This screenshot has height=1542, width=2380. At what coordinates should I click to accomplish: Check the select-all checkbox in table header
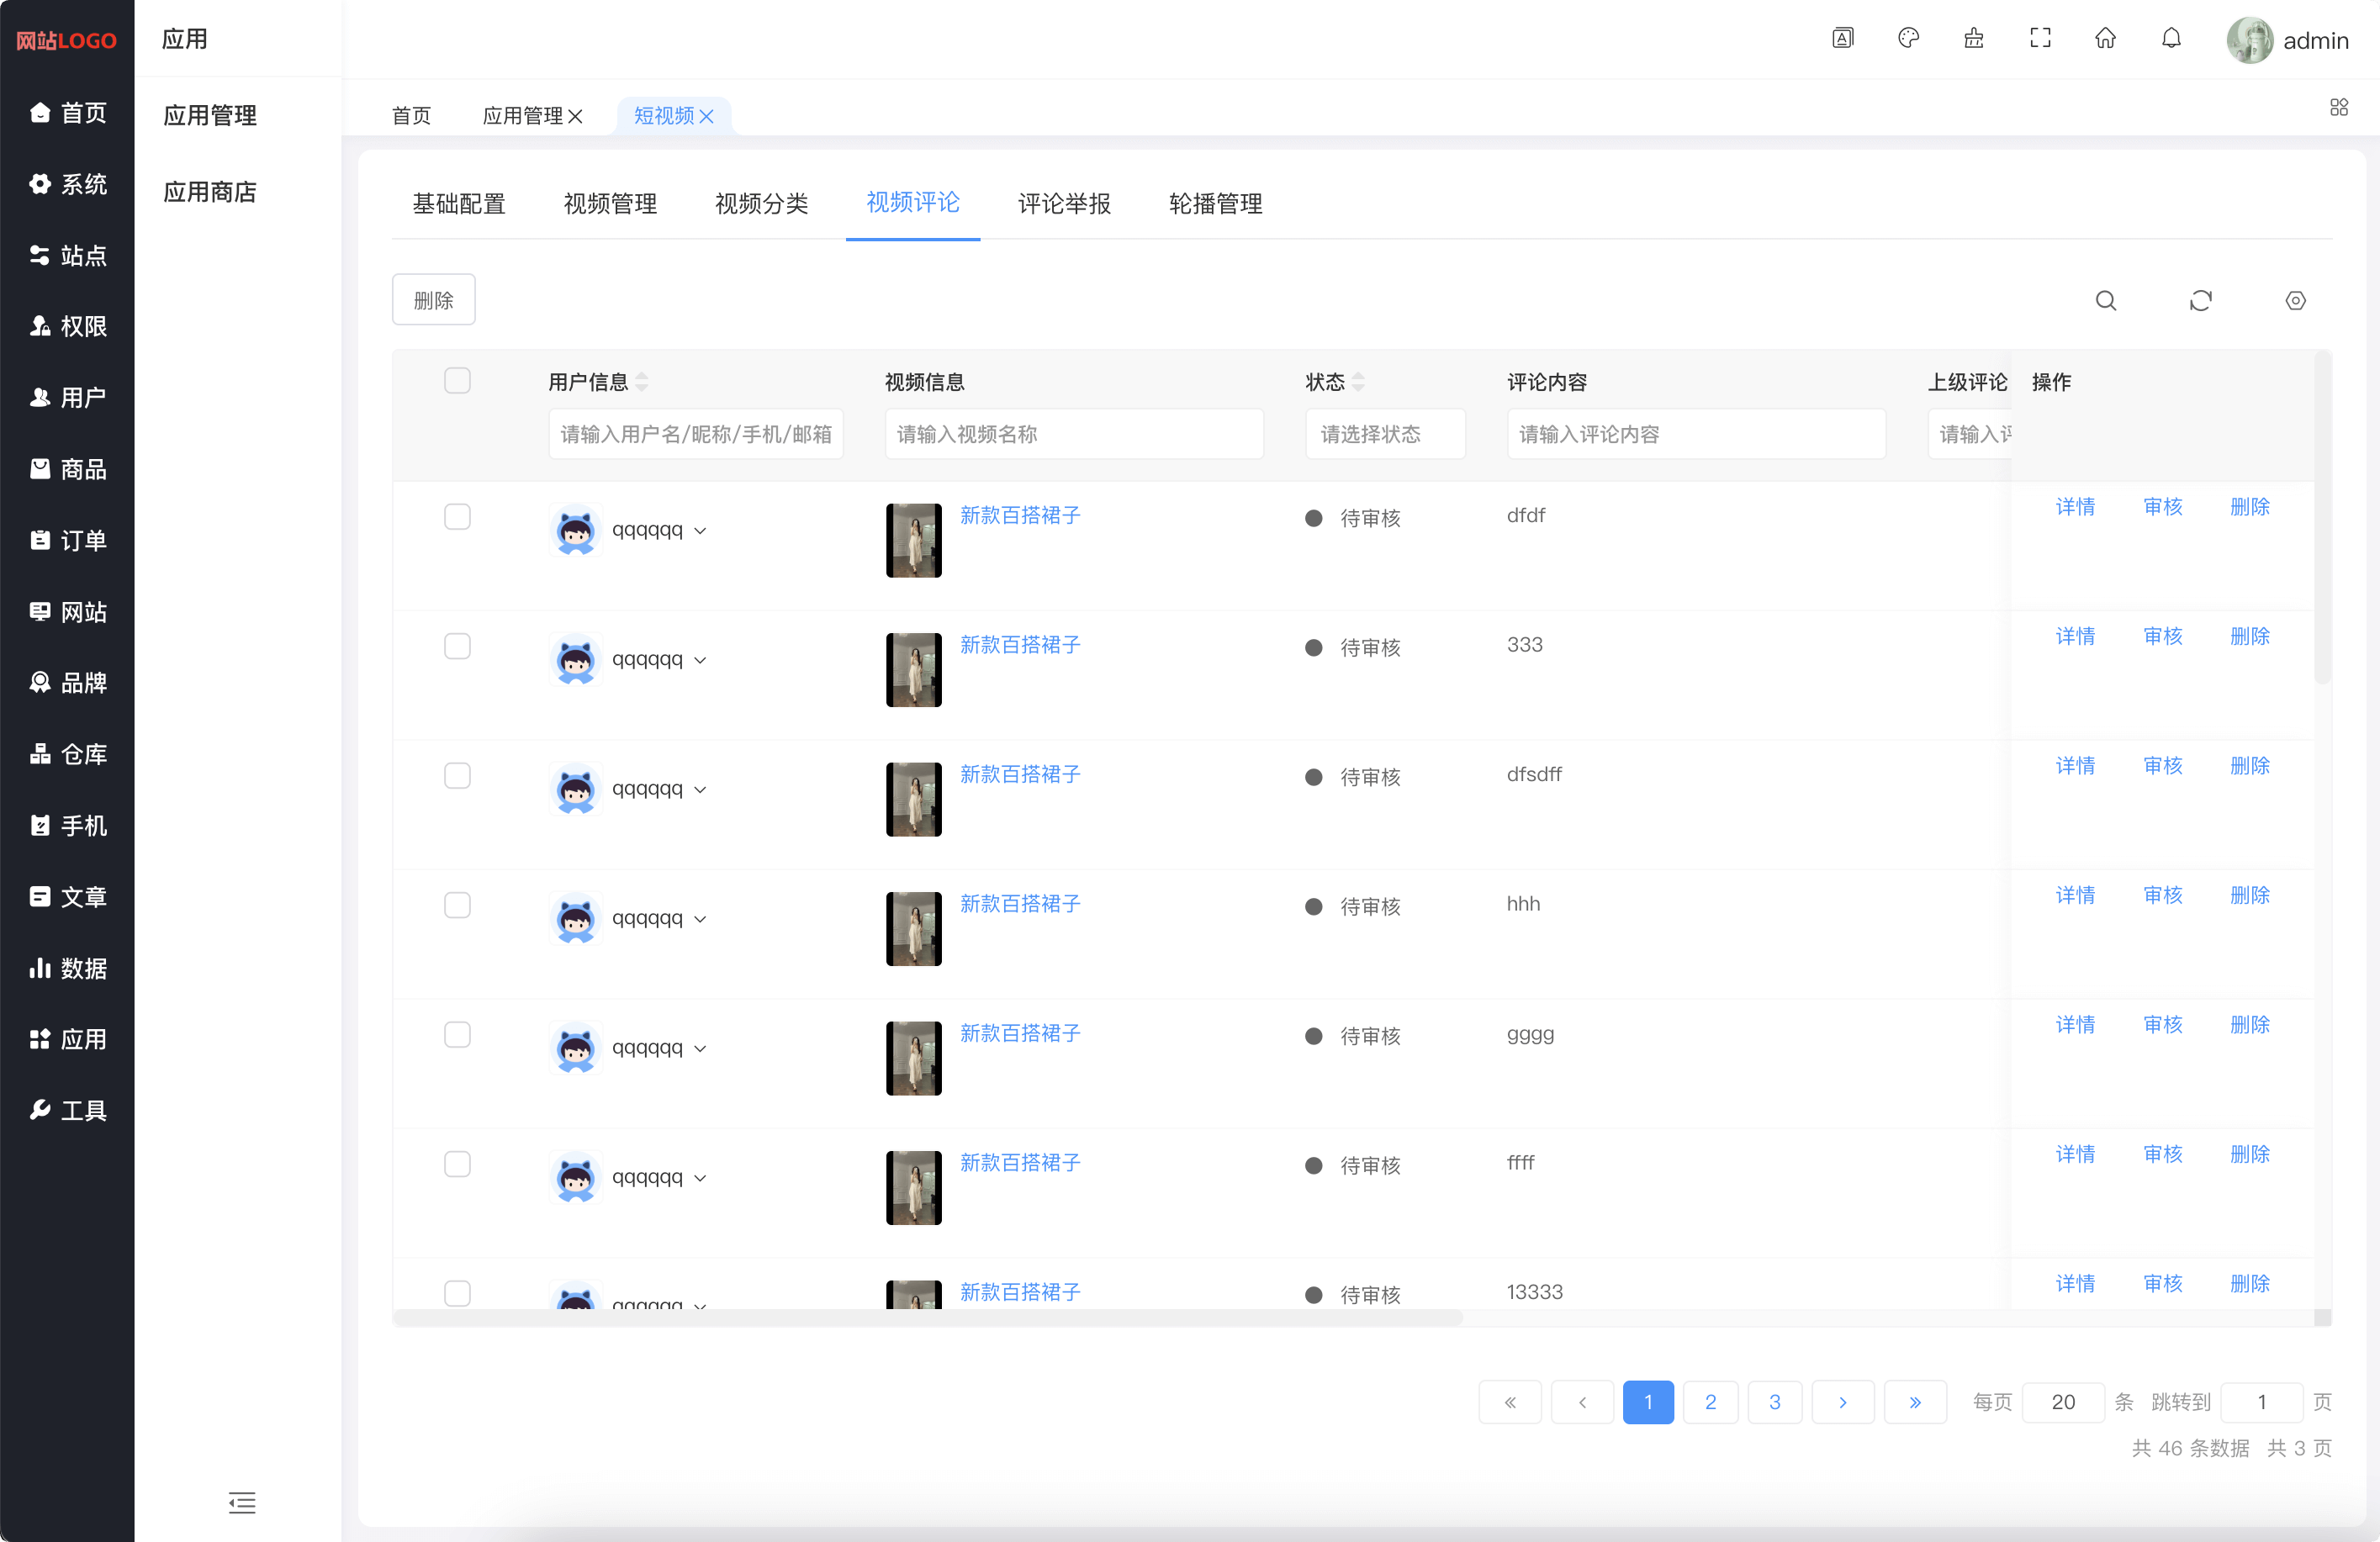point(457,380)
